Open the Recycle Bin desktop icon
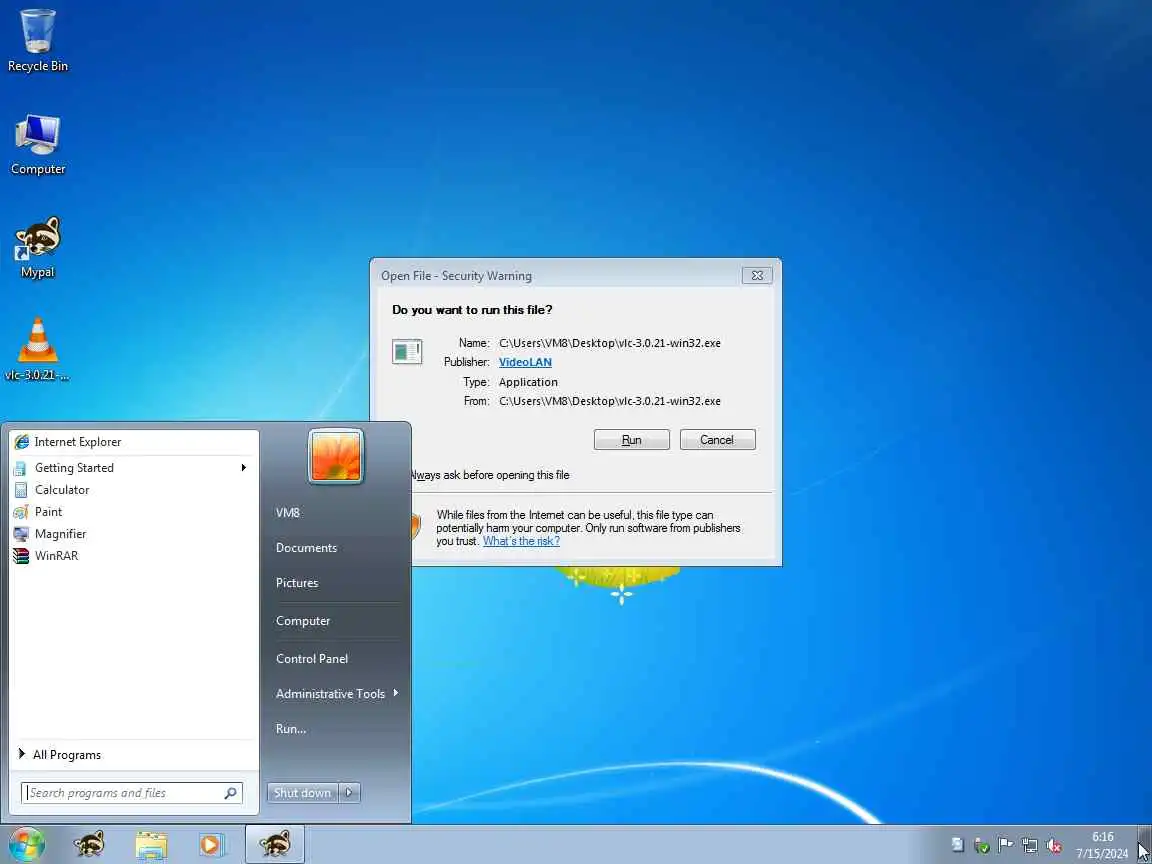Screen dimensions: 1152x864 point(37,40)
